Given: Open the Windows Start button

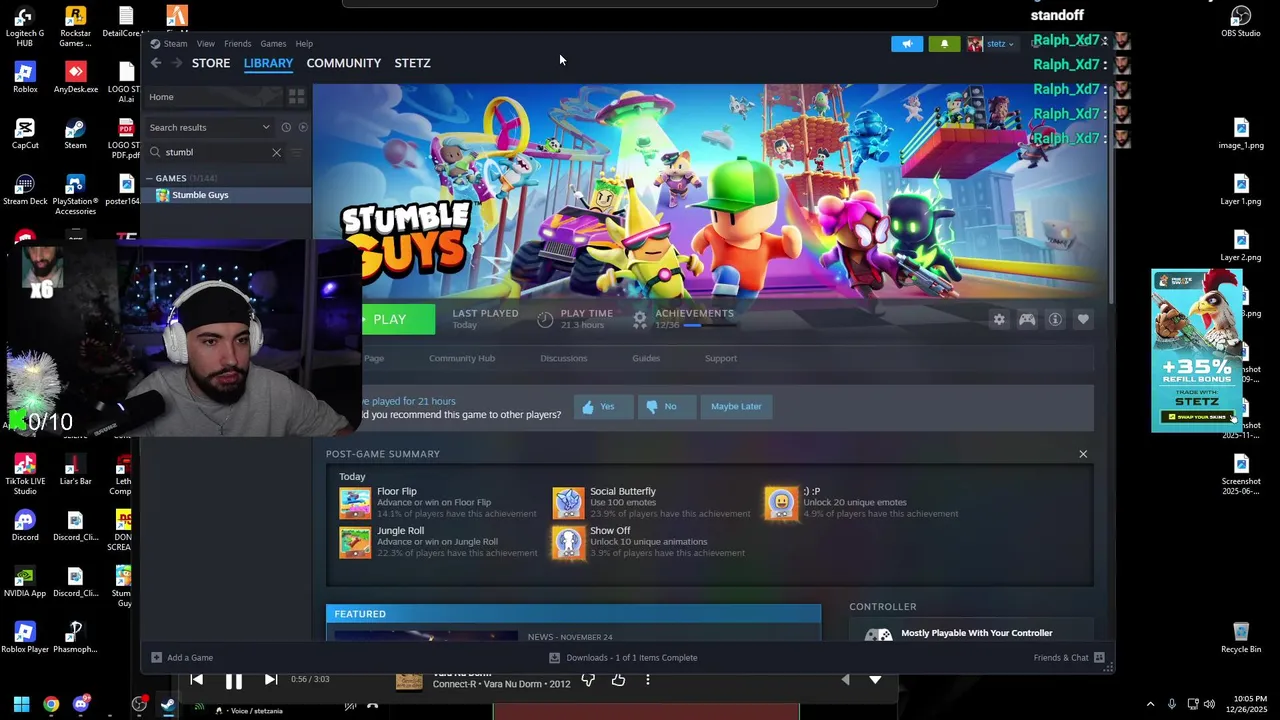Looking at the screenshot, I should click(21, 704).
